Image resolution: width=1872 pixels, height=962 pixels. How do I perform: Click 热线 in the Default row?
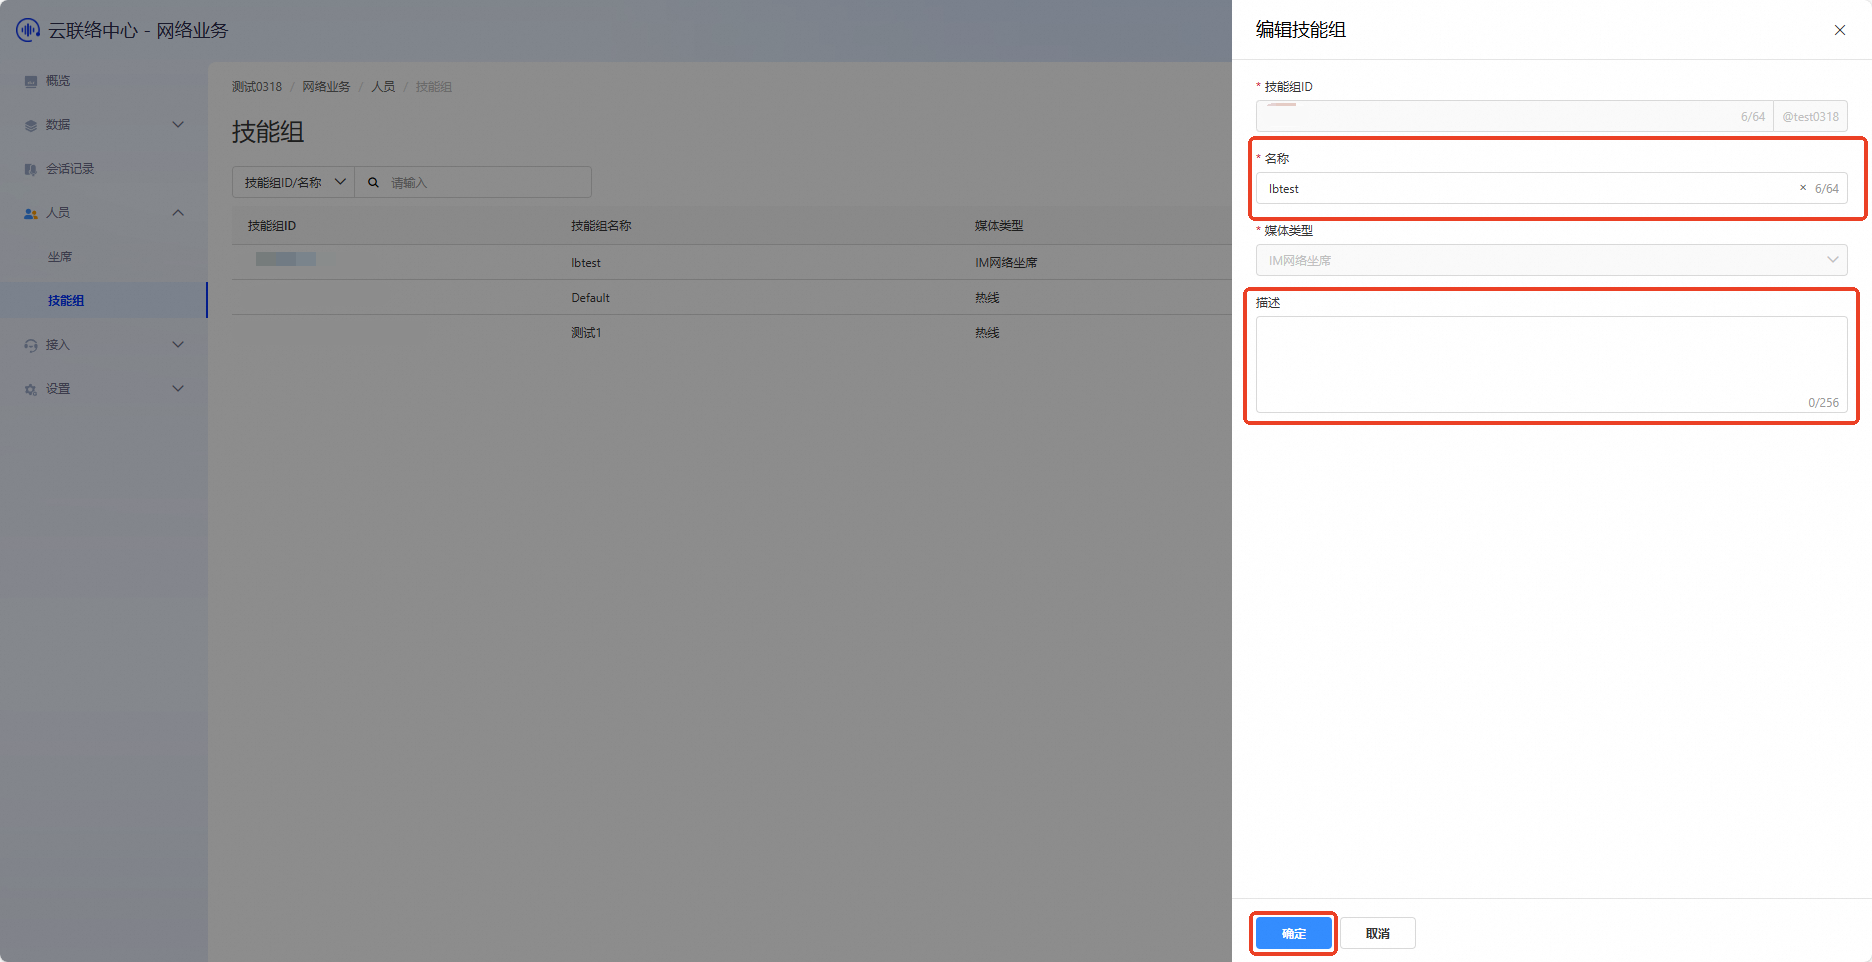987,298
